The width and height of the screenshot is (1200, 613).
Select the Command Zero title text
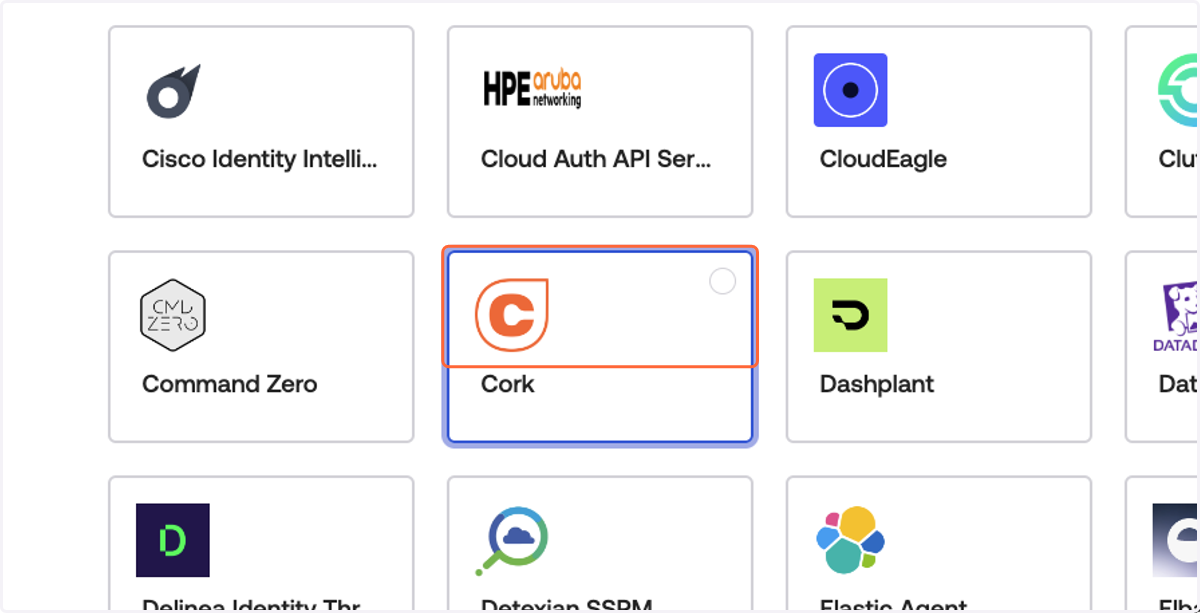[x=229, y=384]
